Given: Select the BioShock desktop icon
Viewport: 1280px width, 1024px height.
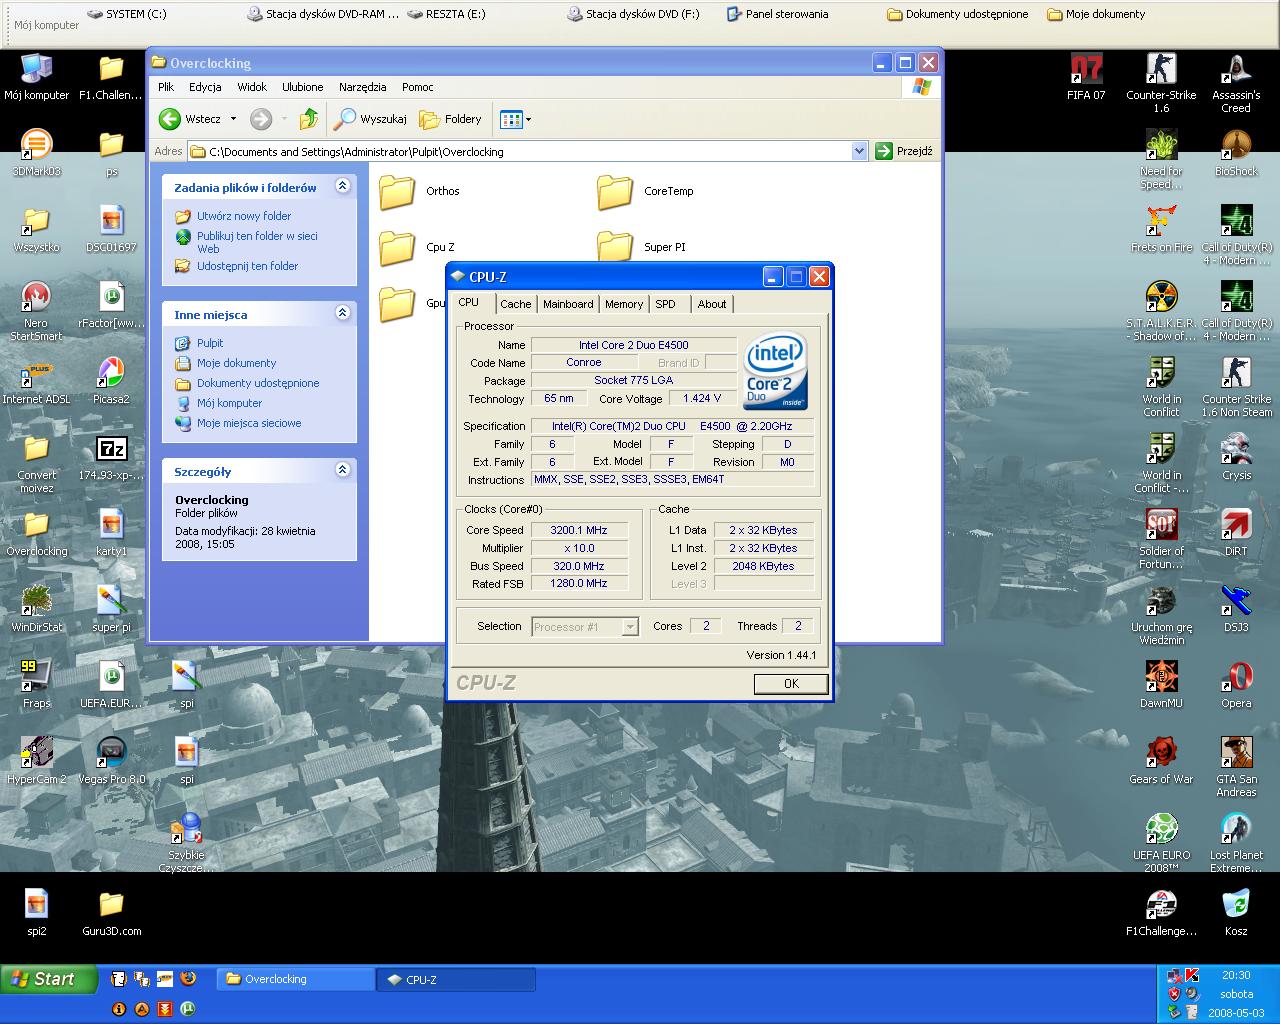Looking at the screenshot, I should tap(1236, 153).
